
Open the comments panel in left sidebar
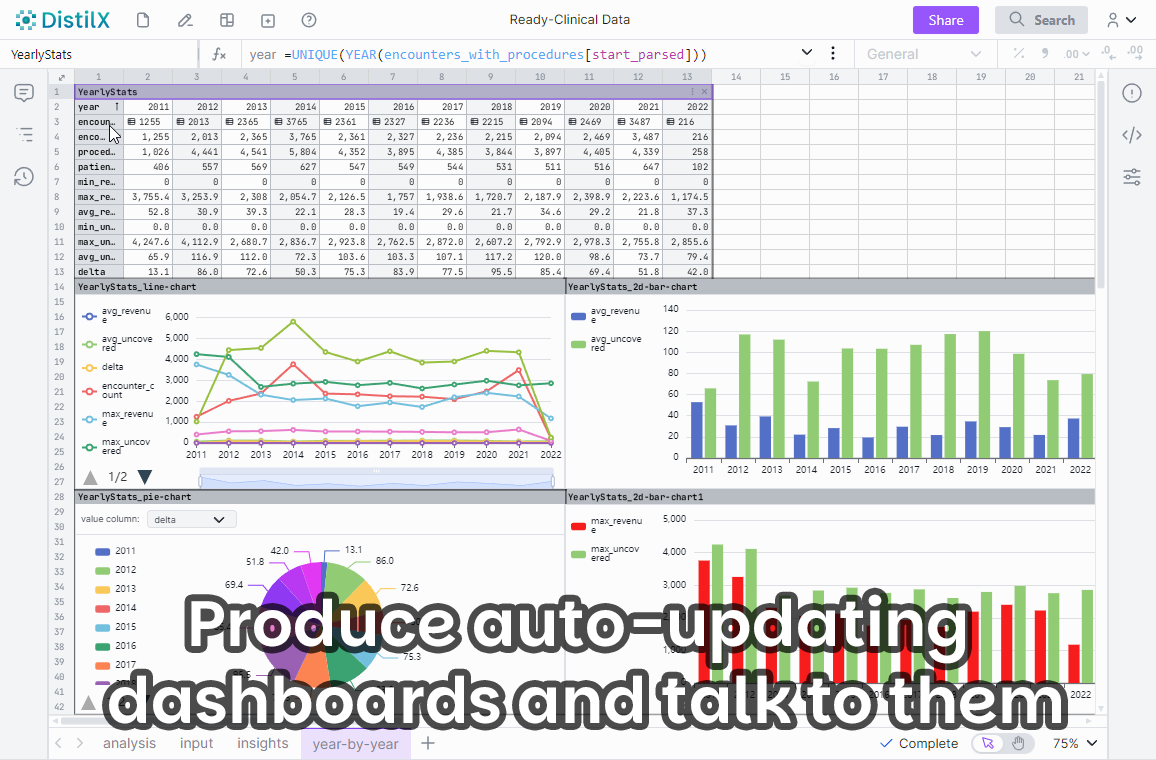(24, 93)
